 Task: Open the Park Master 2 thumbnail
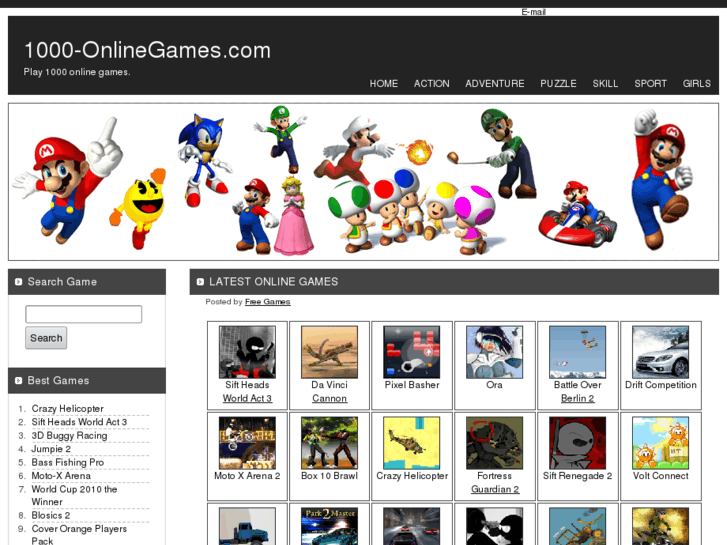(x=329, y=526)
